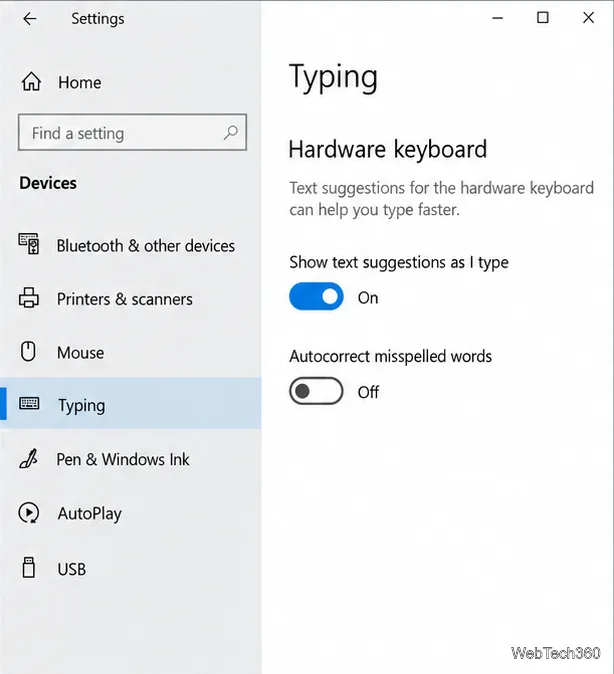Open Bluetooth & other devices page
The image size is (614, 674).
tap(131, 245)
